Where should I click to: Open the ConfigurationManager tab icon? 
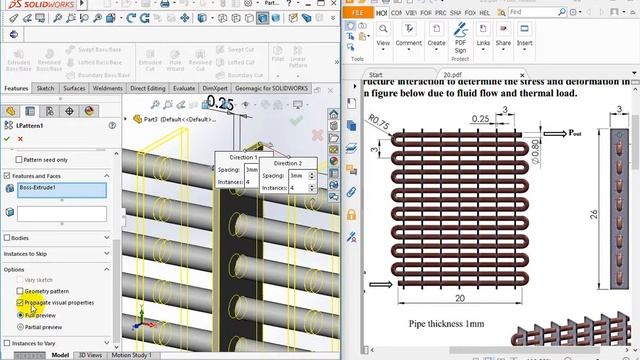[49, 111]
